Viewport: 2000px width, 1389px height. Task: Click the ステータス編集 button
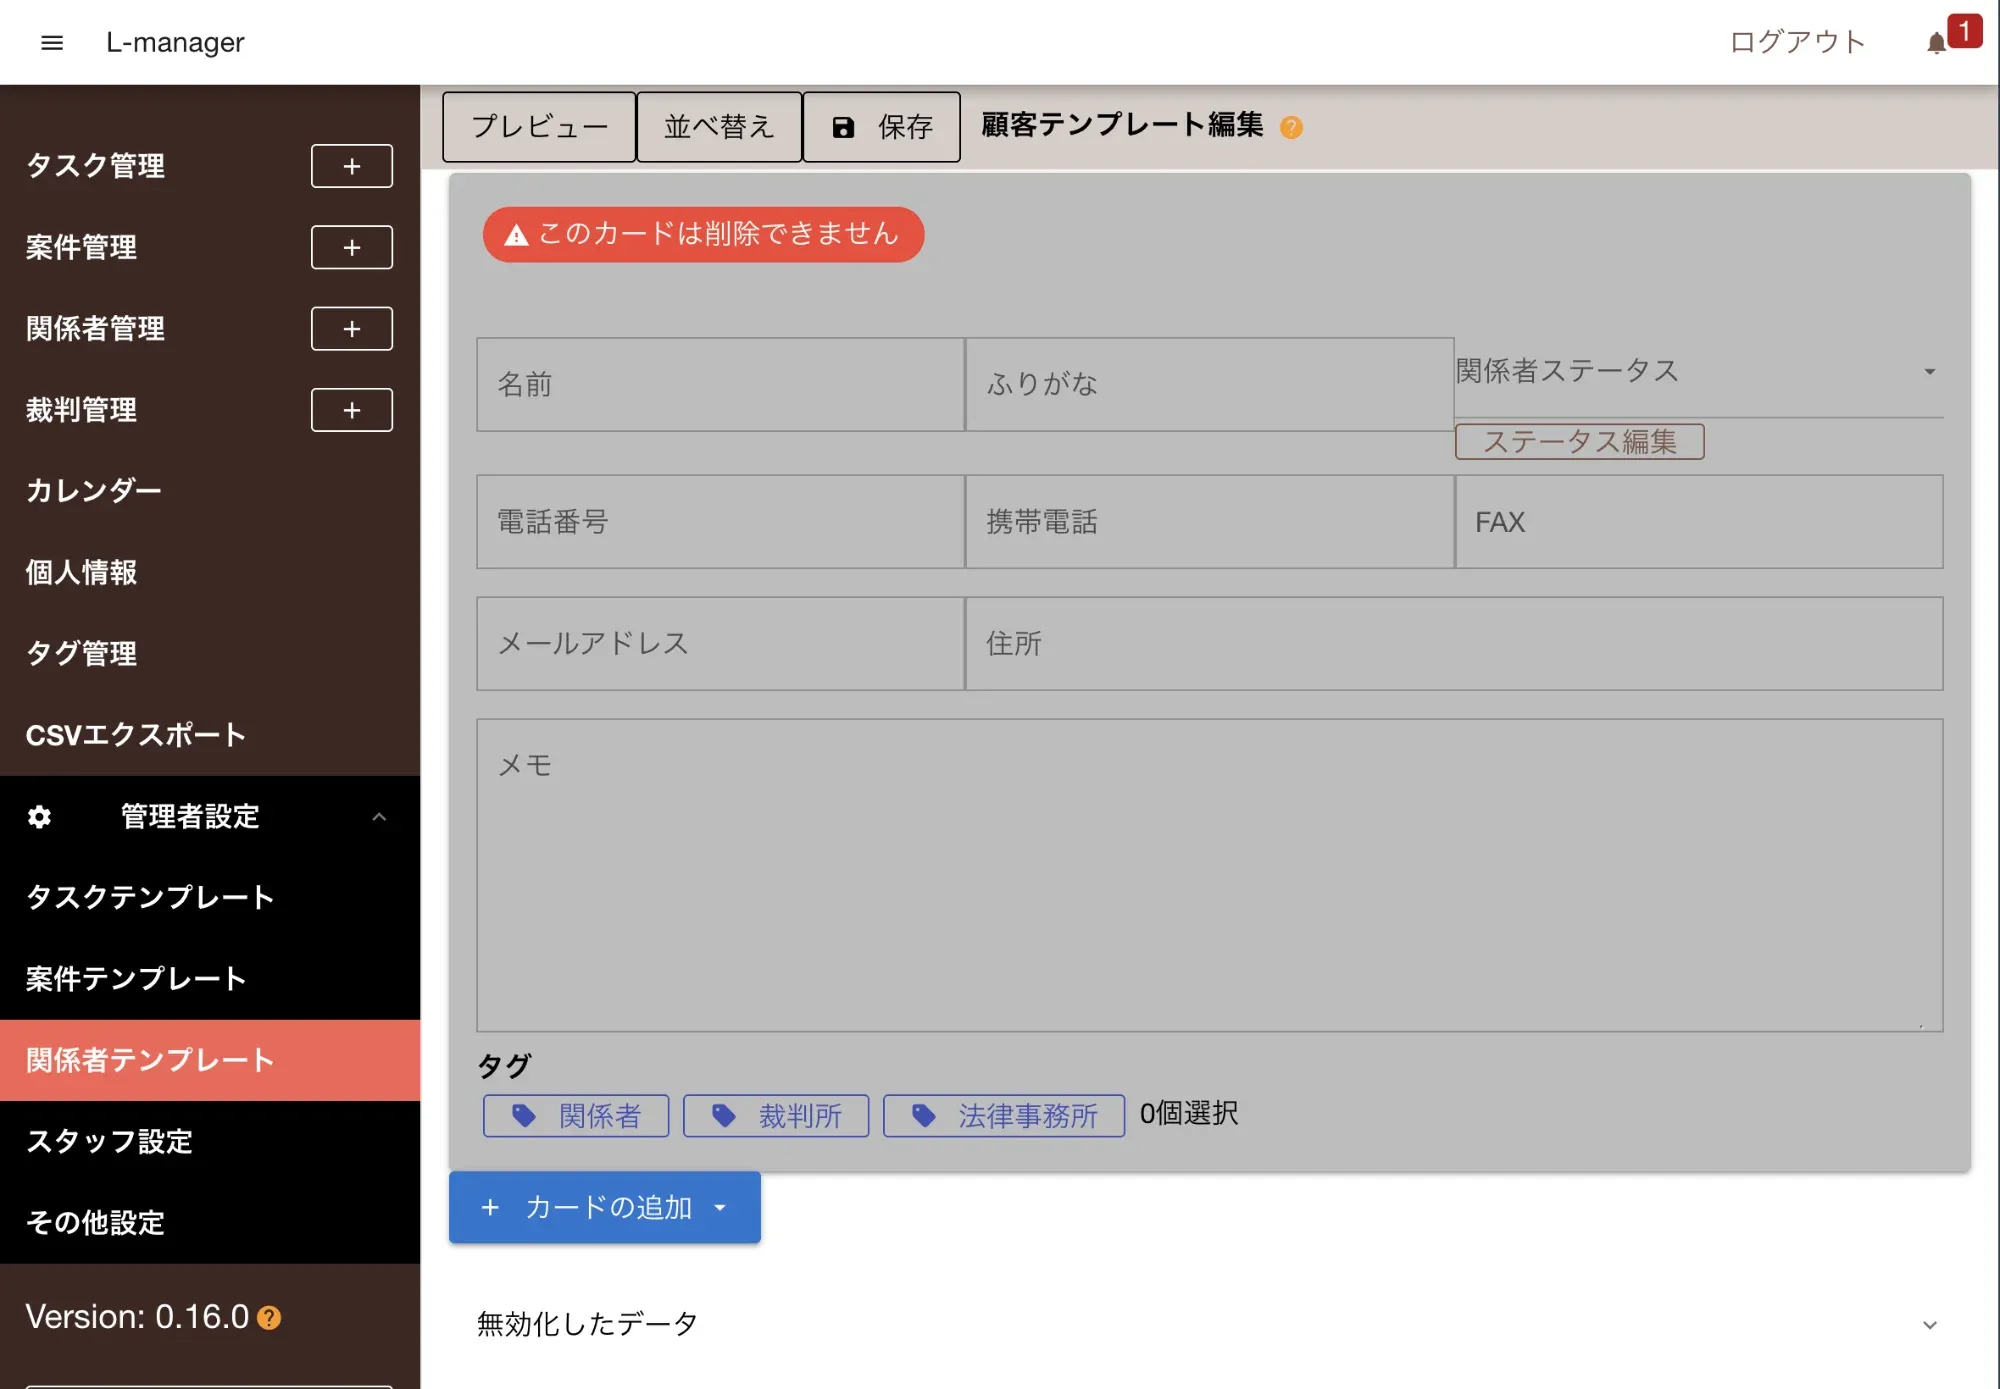point(1580,441)
